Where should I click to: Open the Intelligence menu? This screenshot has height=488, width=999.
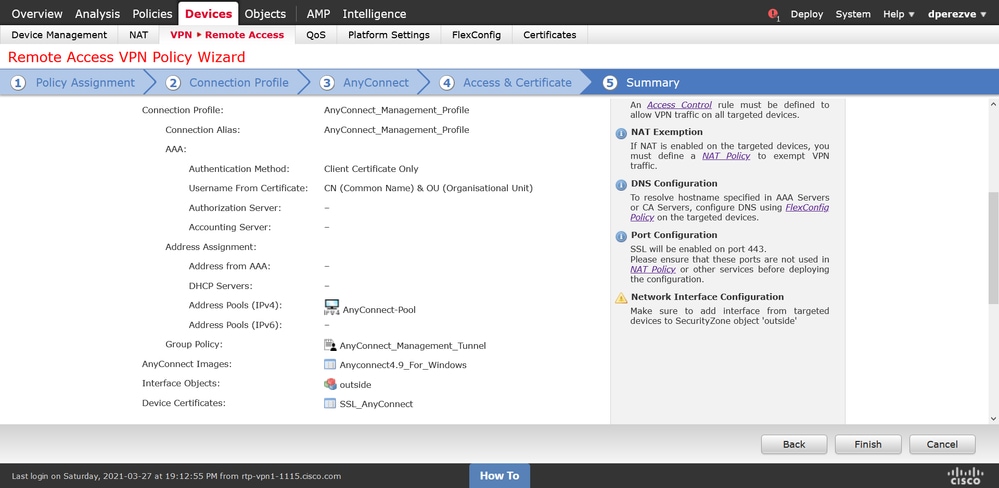[x=374, y=13]
